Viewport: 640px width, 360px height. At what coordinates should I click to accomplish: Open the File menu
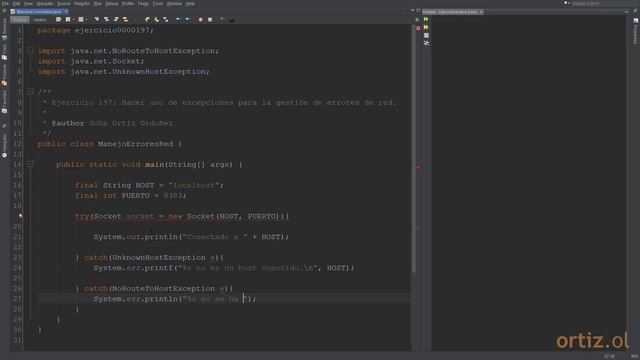[x=5, y=4]
